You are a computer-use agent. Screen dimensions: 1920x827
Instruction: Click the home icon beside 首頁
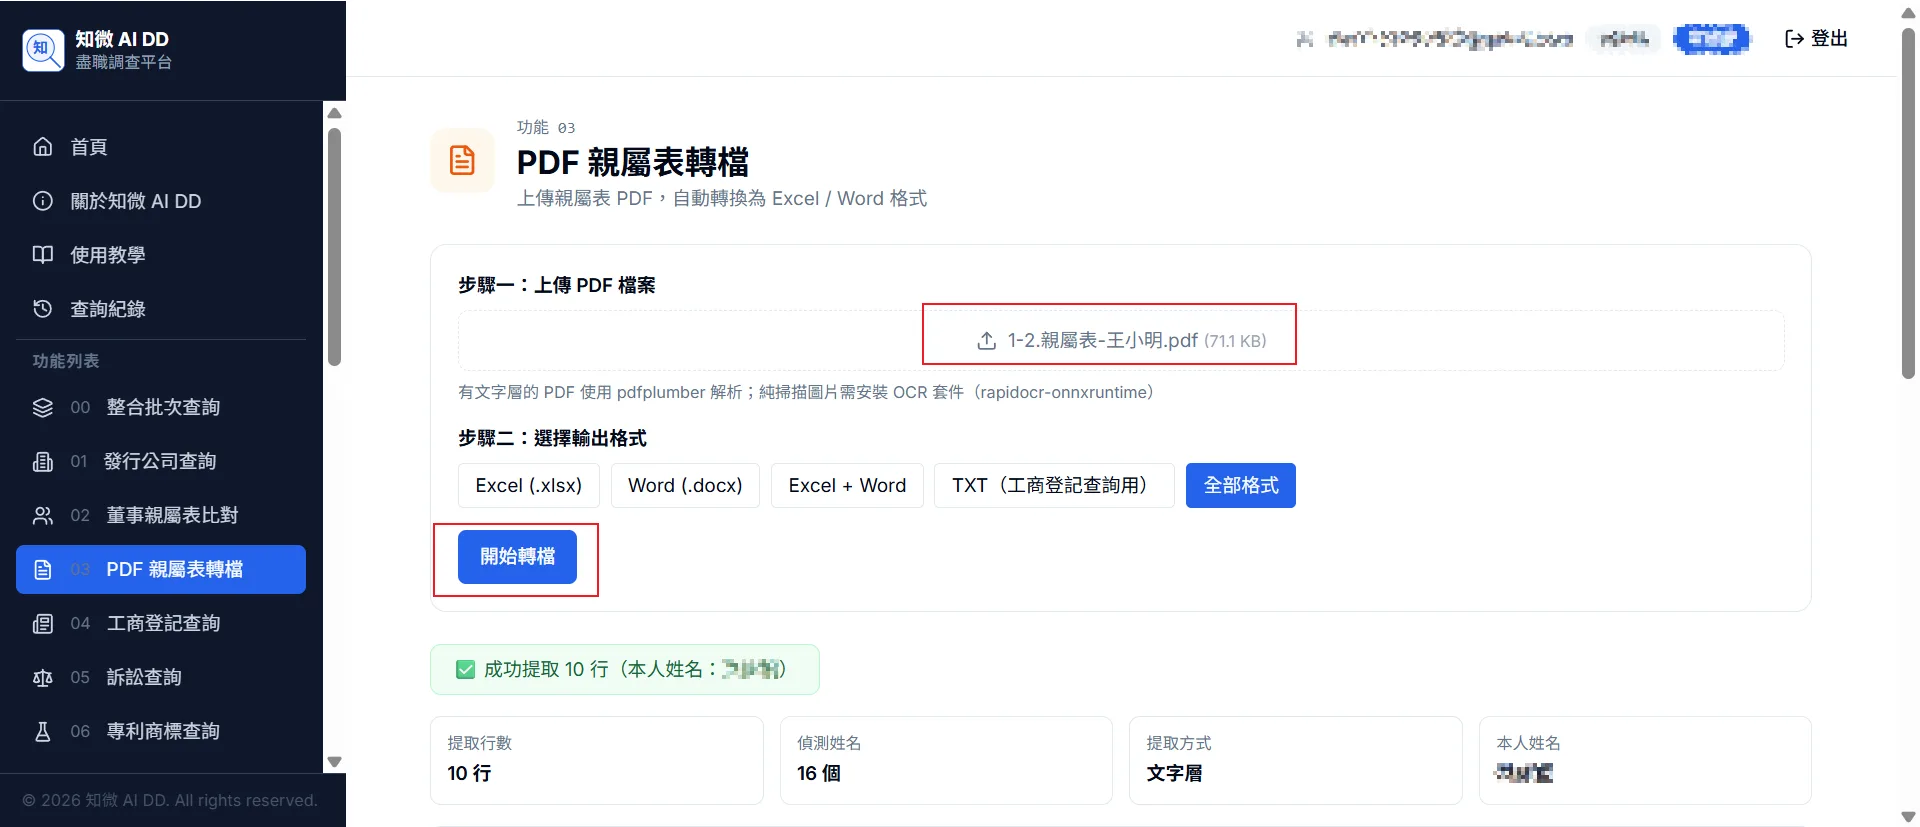click(43, 147)
